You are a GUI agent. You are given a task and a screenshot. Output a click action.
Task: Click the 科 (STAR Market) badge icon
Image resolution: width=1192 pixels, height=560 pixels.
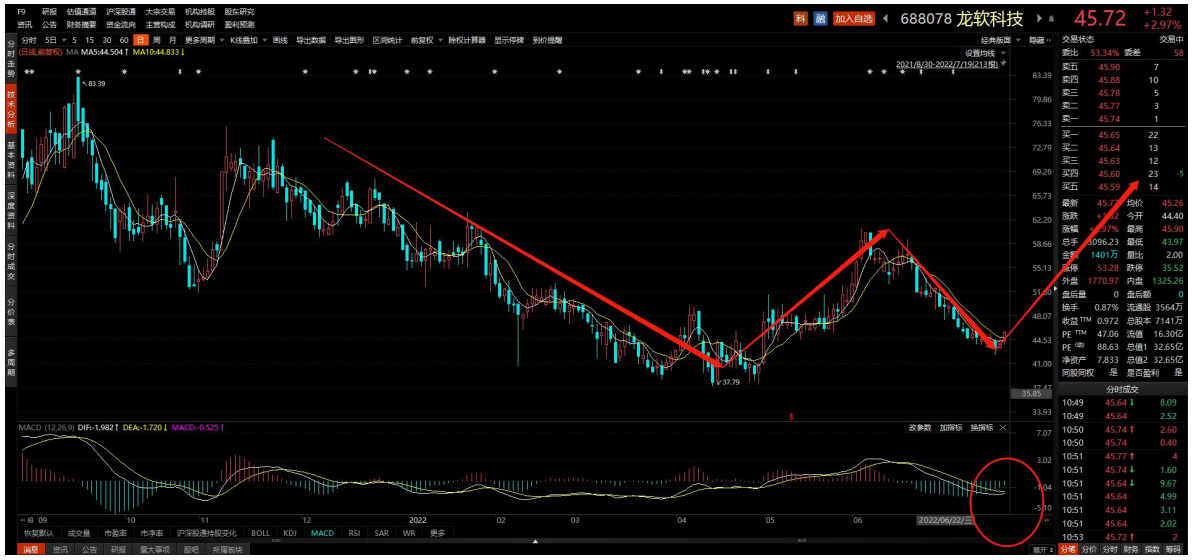pos(800,18)
